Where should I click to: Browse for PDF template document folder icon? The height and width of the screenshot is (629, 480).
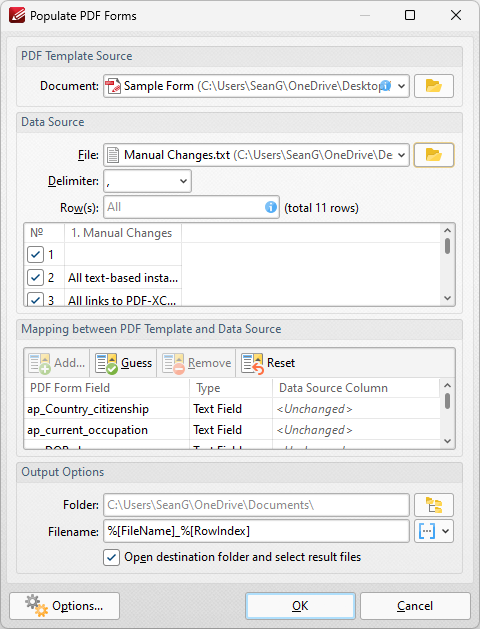[x=433, y=86]
